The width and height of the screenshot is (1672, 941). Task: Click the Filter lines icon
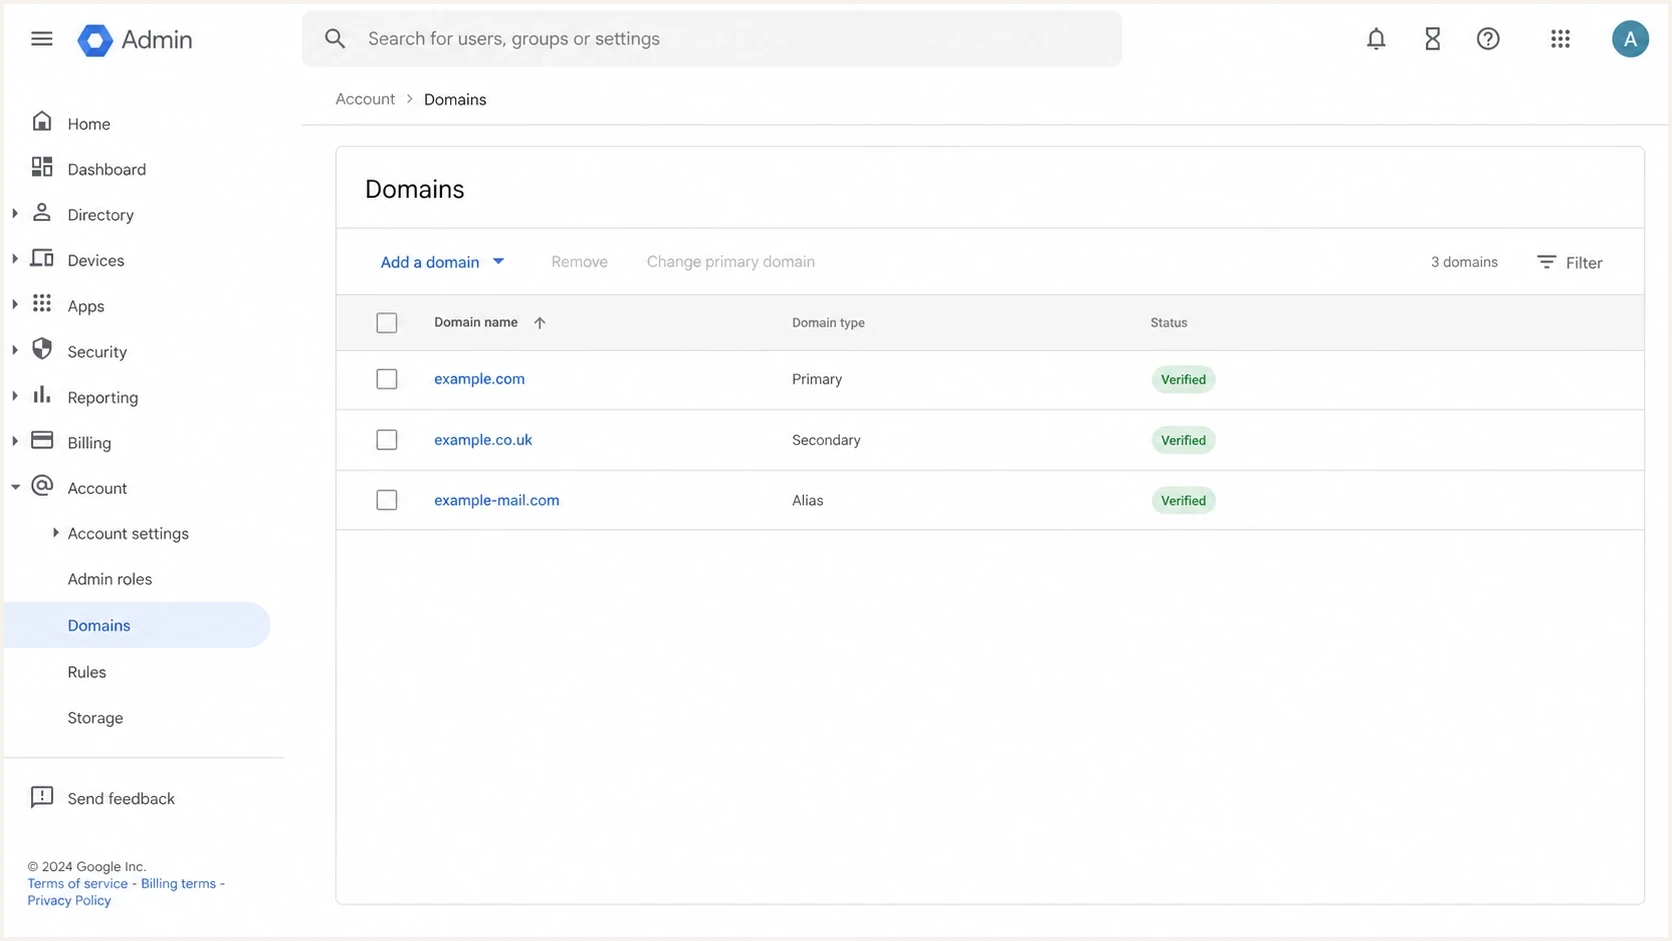(x=1546, y=262)
